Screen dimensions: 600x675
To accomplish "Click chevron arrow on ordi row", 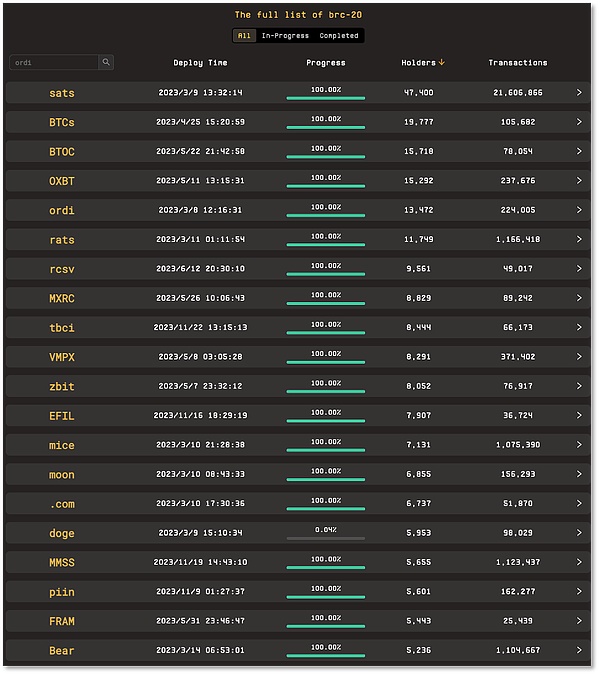I will (x=578, y=210).
